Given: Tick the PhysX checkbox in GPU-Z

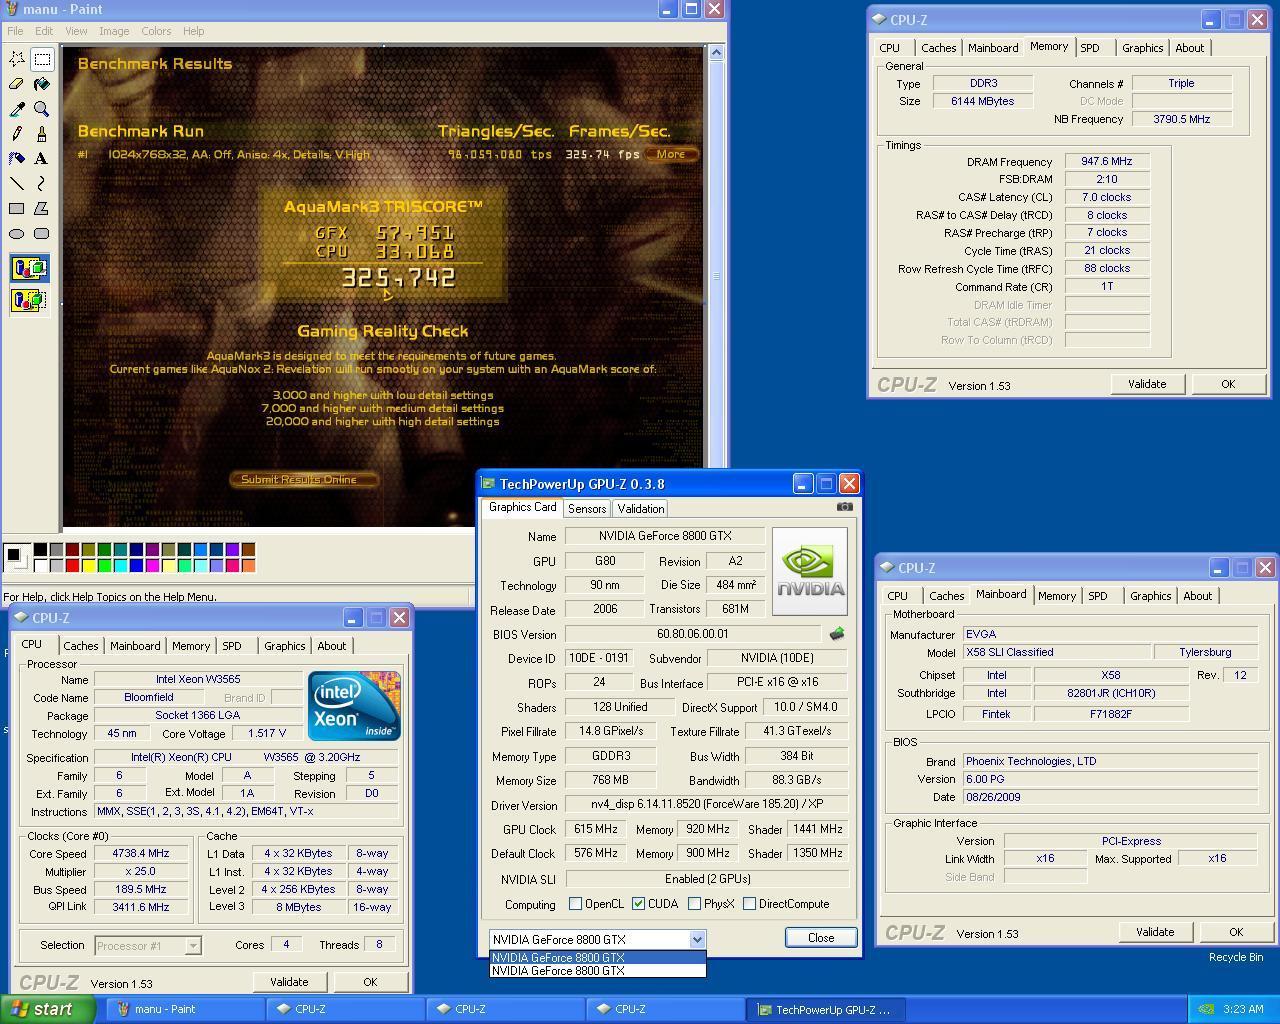Looking at the screenshot, I should (x=694, y=904).
